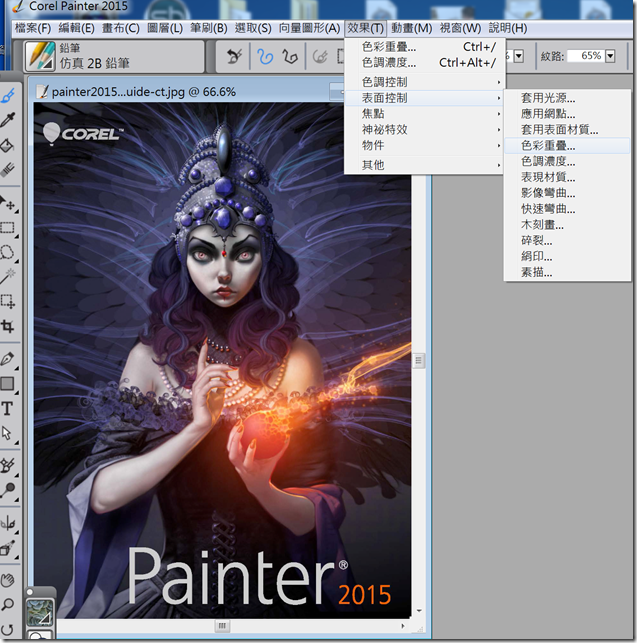The height and width of the screenshot is (643, 637).
Task: Open the 效果(T) menu
Action: pyautogui.click(x=365, y=28)
